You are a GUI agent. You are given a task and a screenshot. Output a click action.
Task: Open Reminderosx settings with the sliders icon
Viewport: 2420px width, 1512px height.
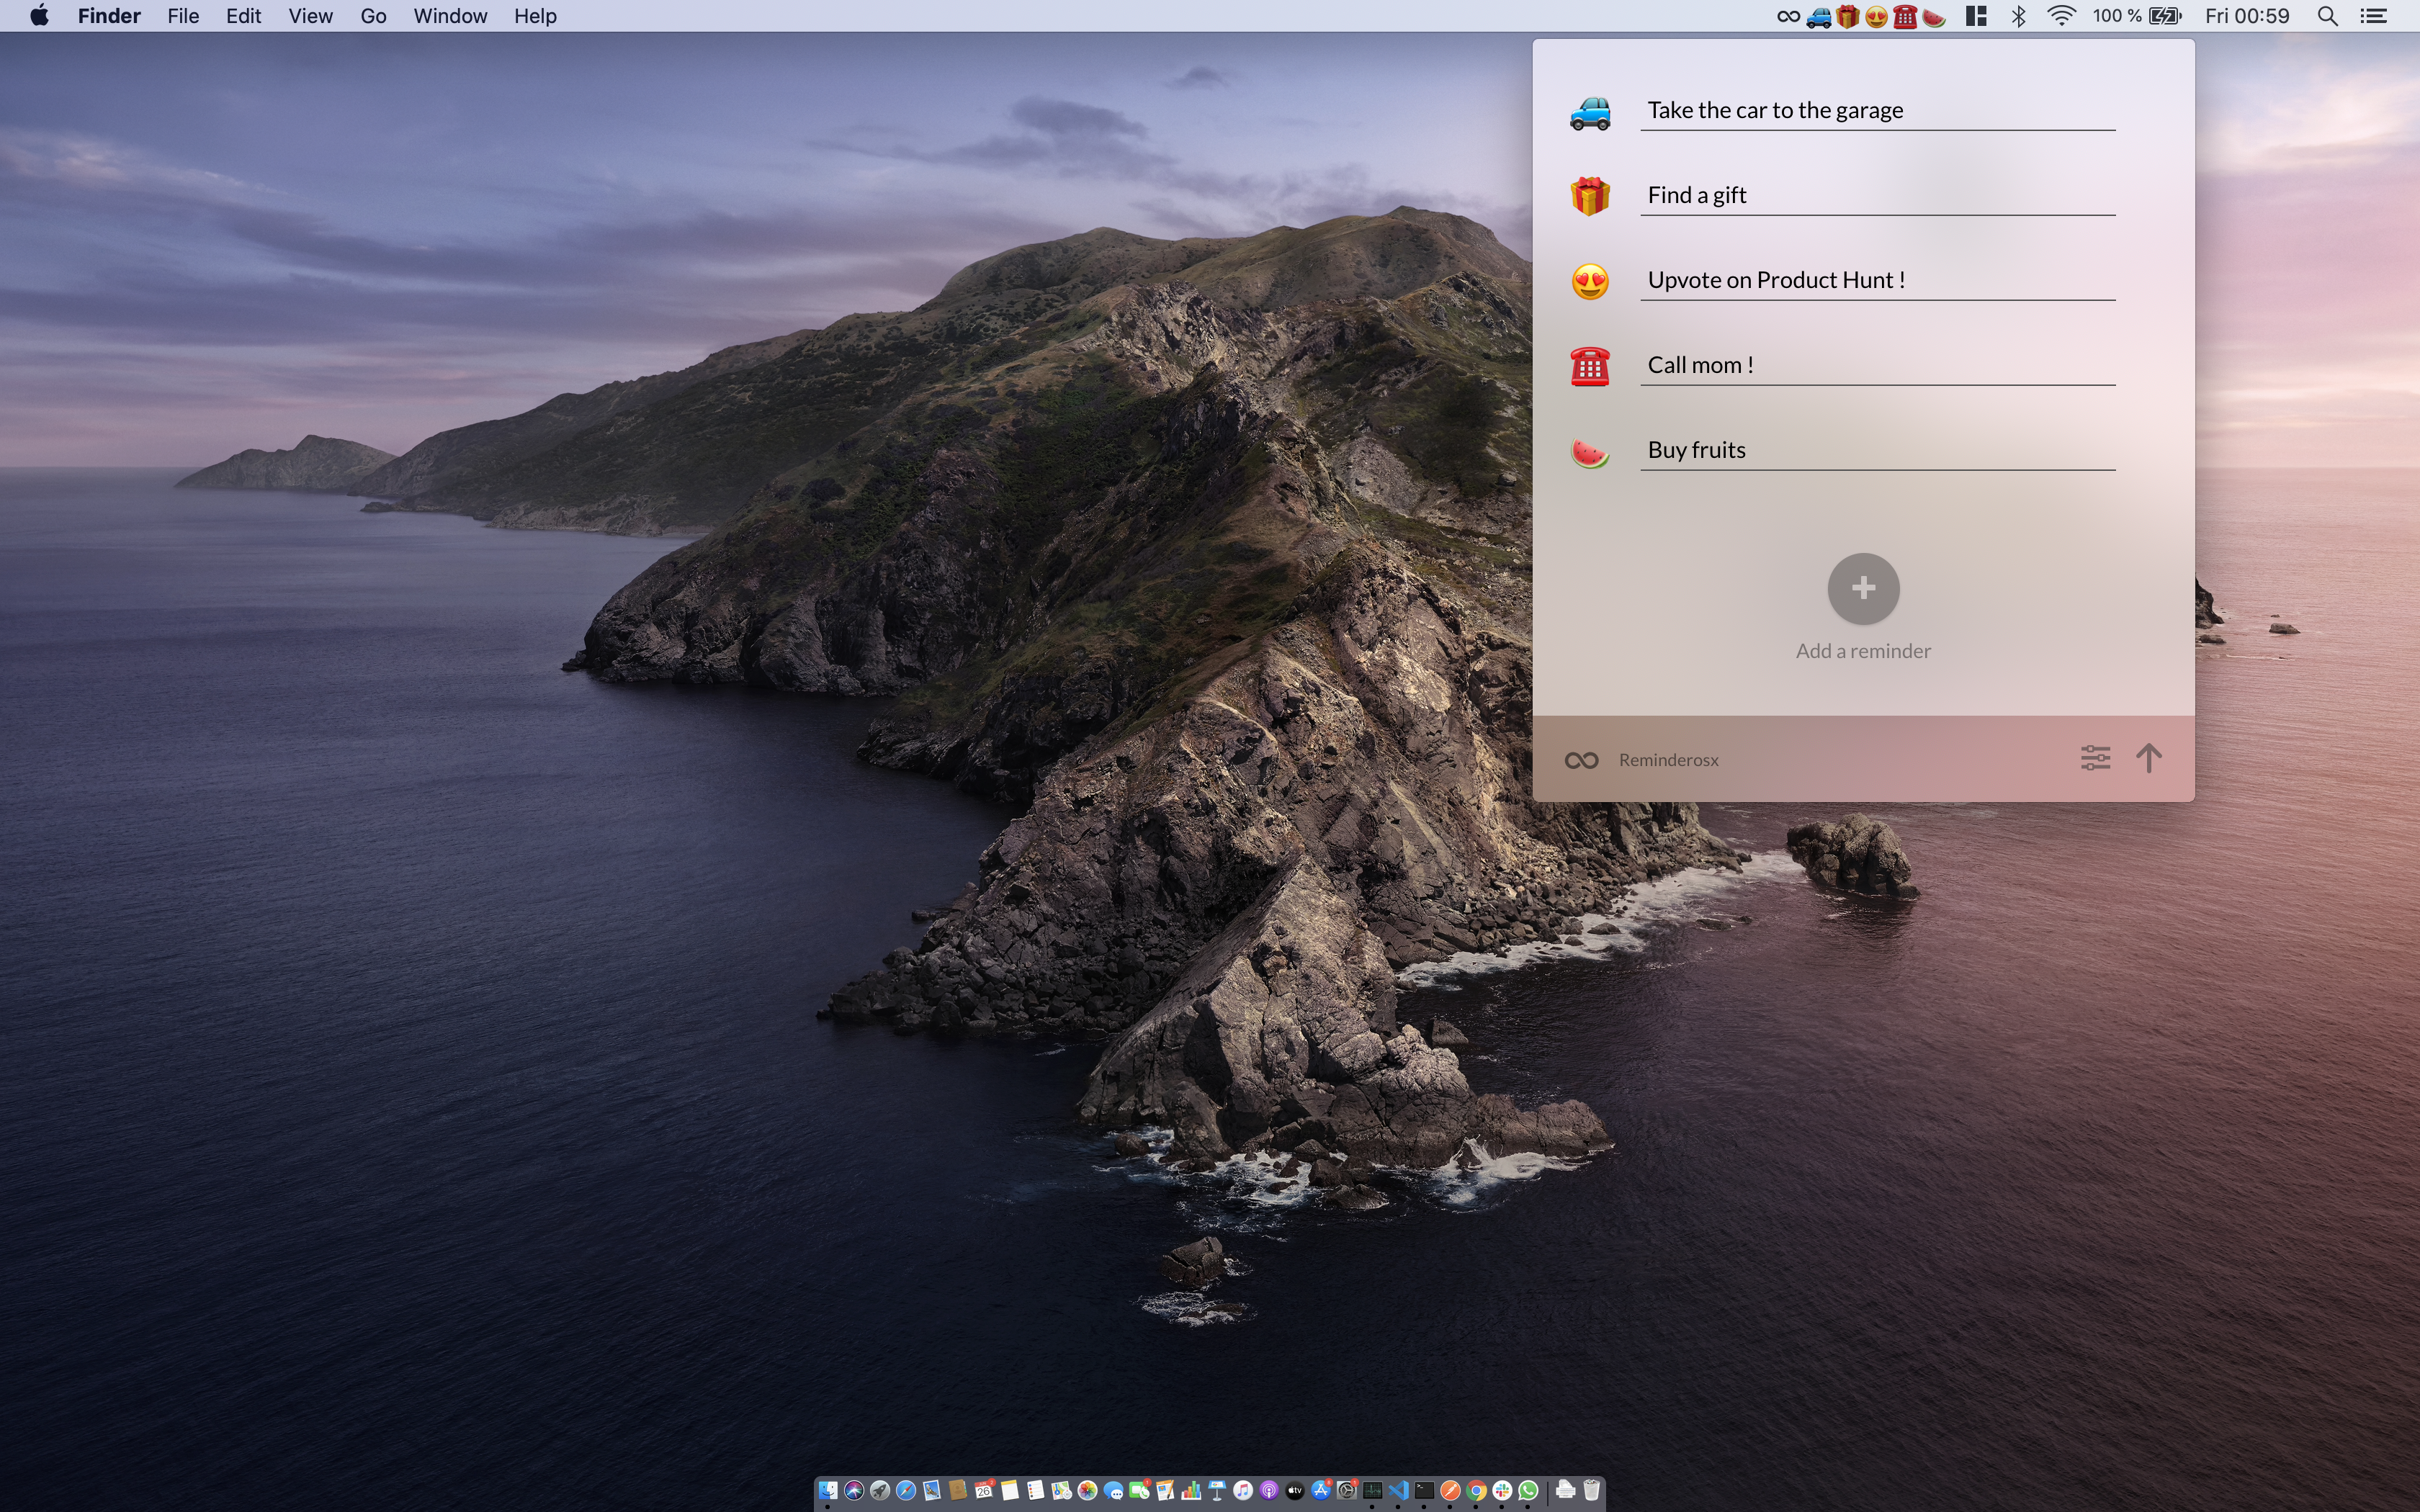(2095, 758)
